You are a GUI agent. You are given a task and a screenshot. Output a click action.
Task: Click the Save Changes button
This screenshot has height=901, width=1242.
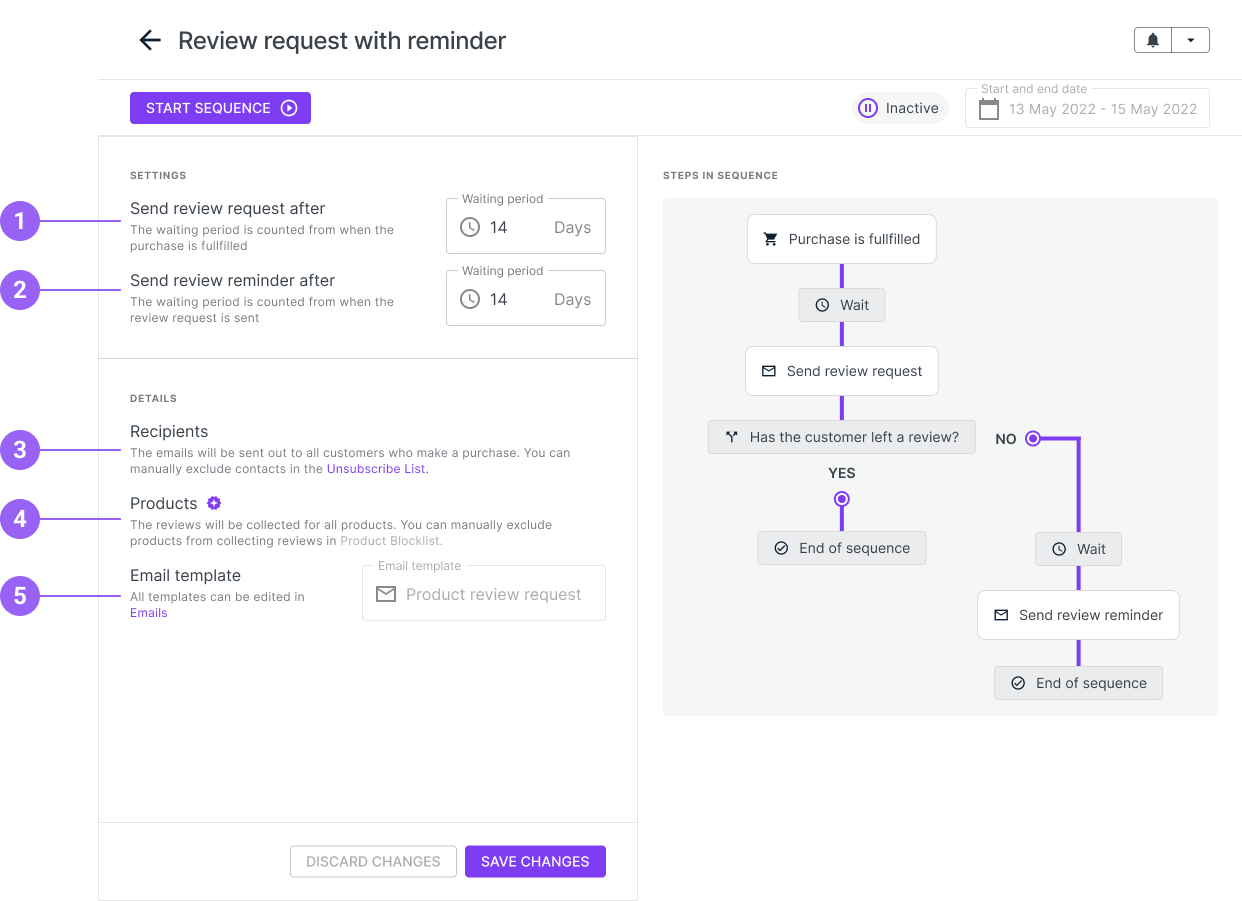point(535,861)
